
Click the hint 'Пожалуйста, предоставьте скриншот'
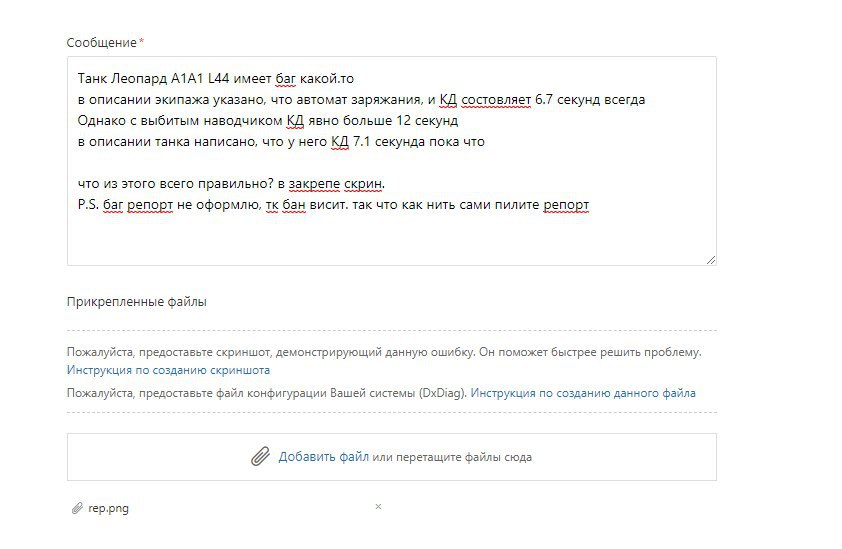click(x=384, y=352)
